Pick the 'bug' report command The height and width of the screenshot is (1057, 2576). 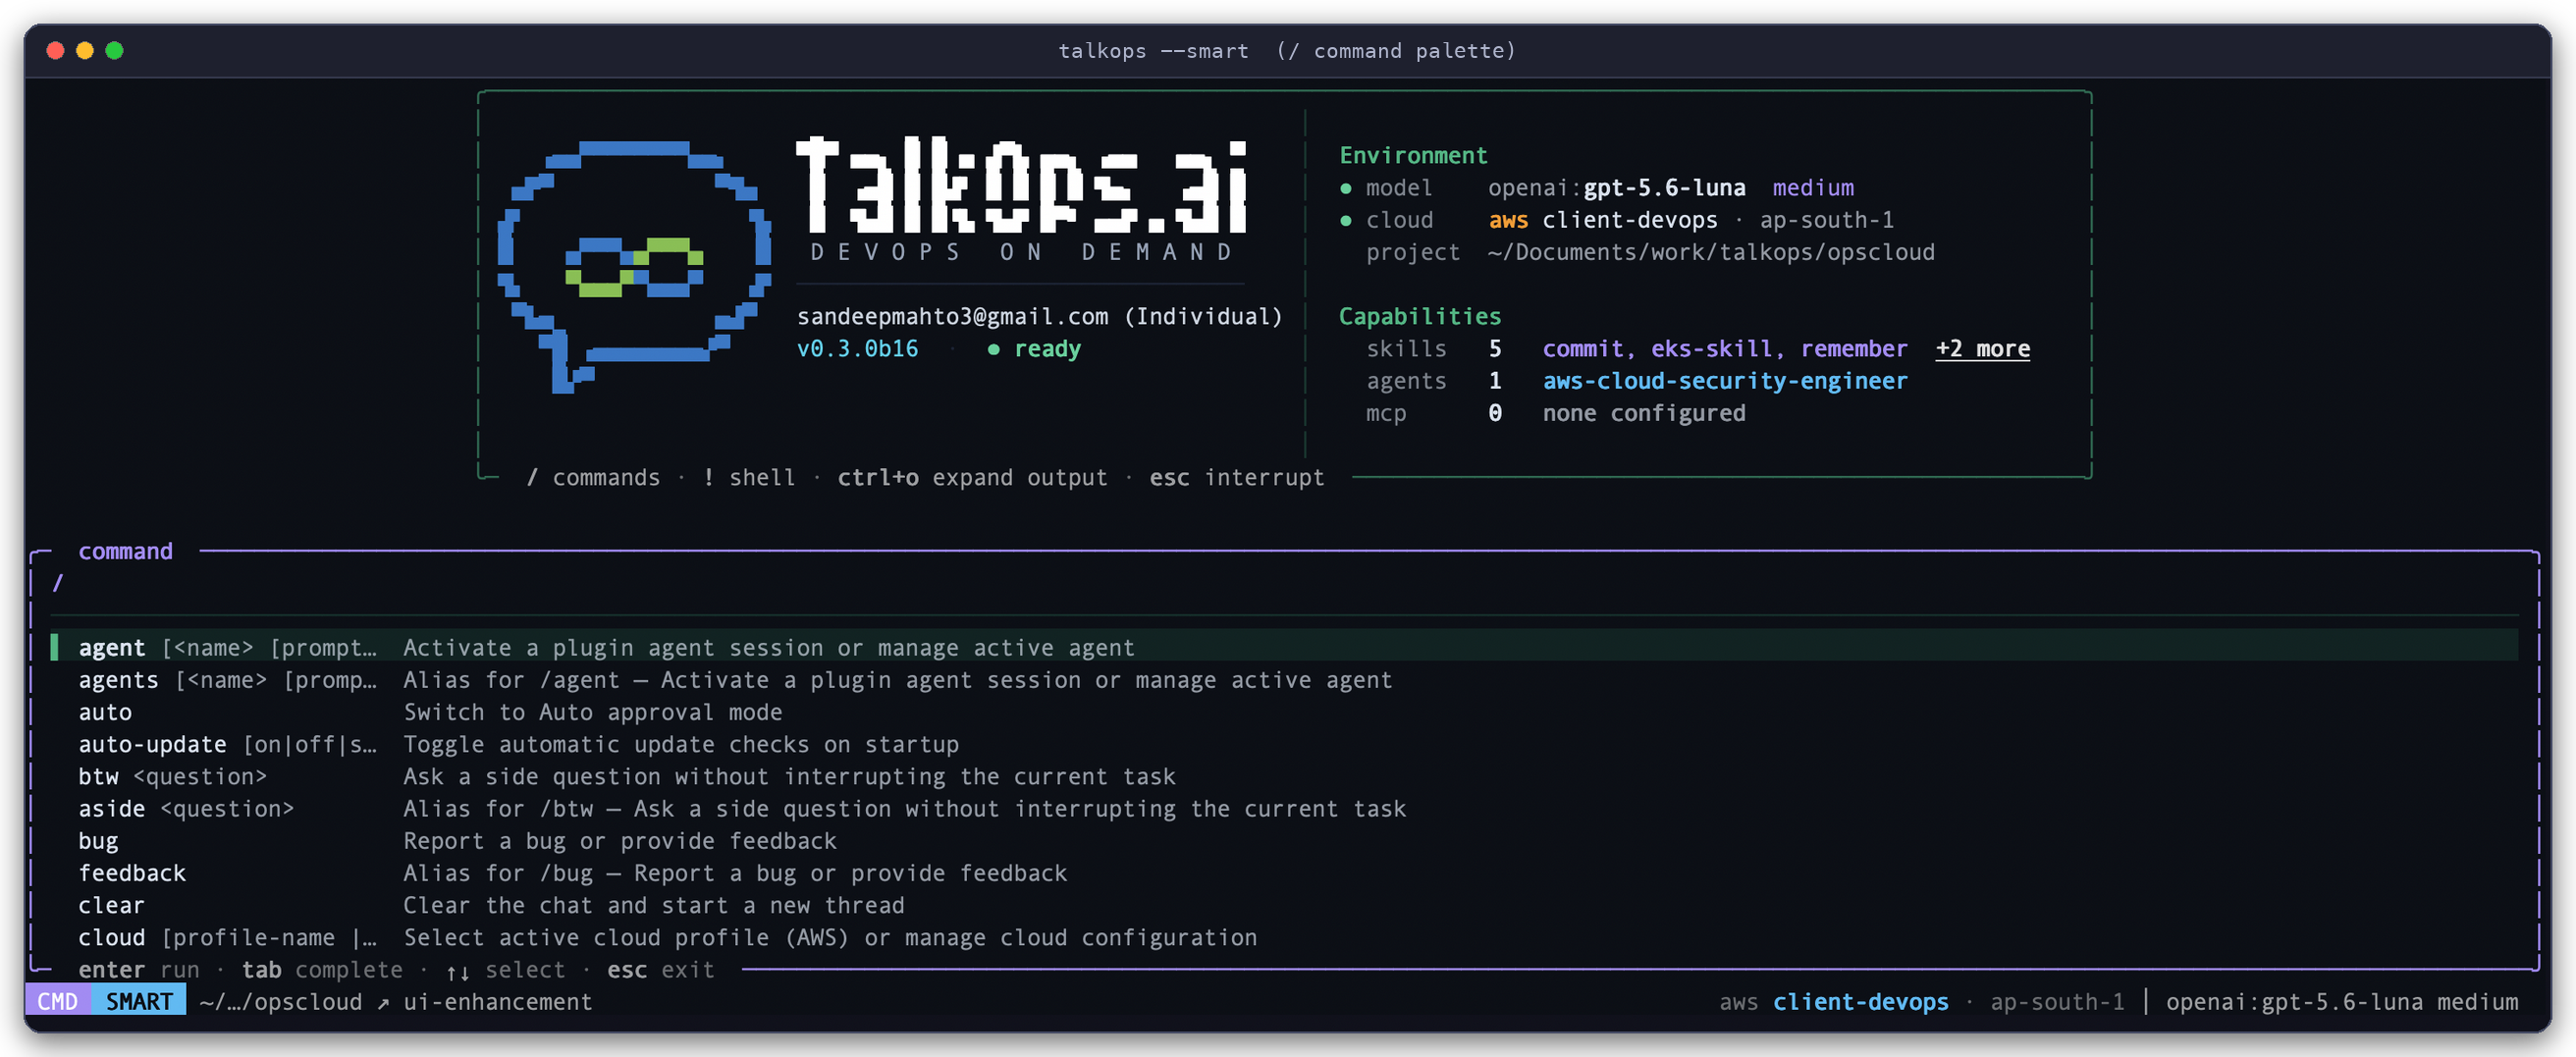tap(1284, 841)
